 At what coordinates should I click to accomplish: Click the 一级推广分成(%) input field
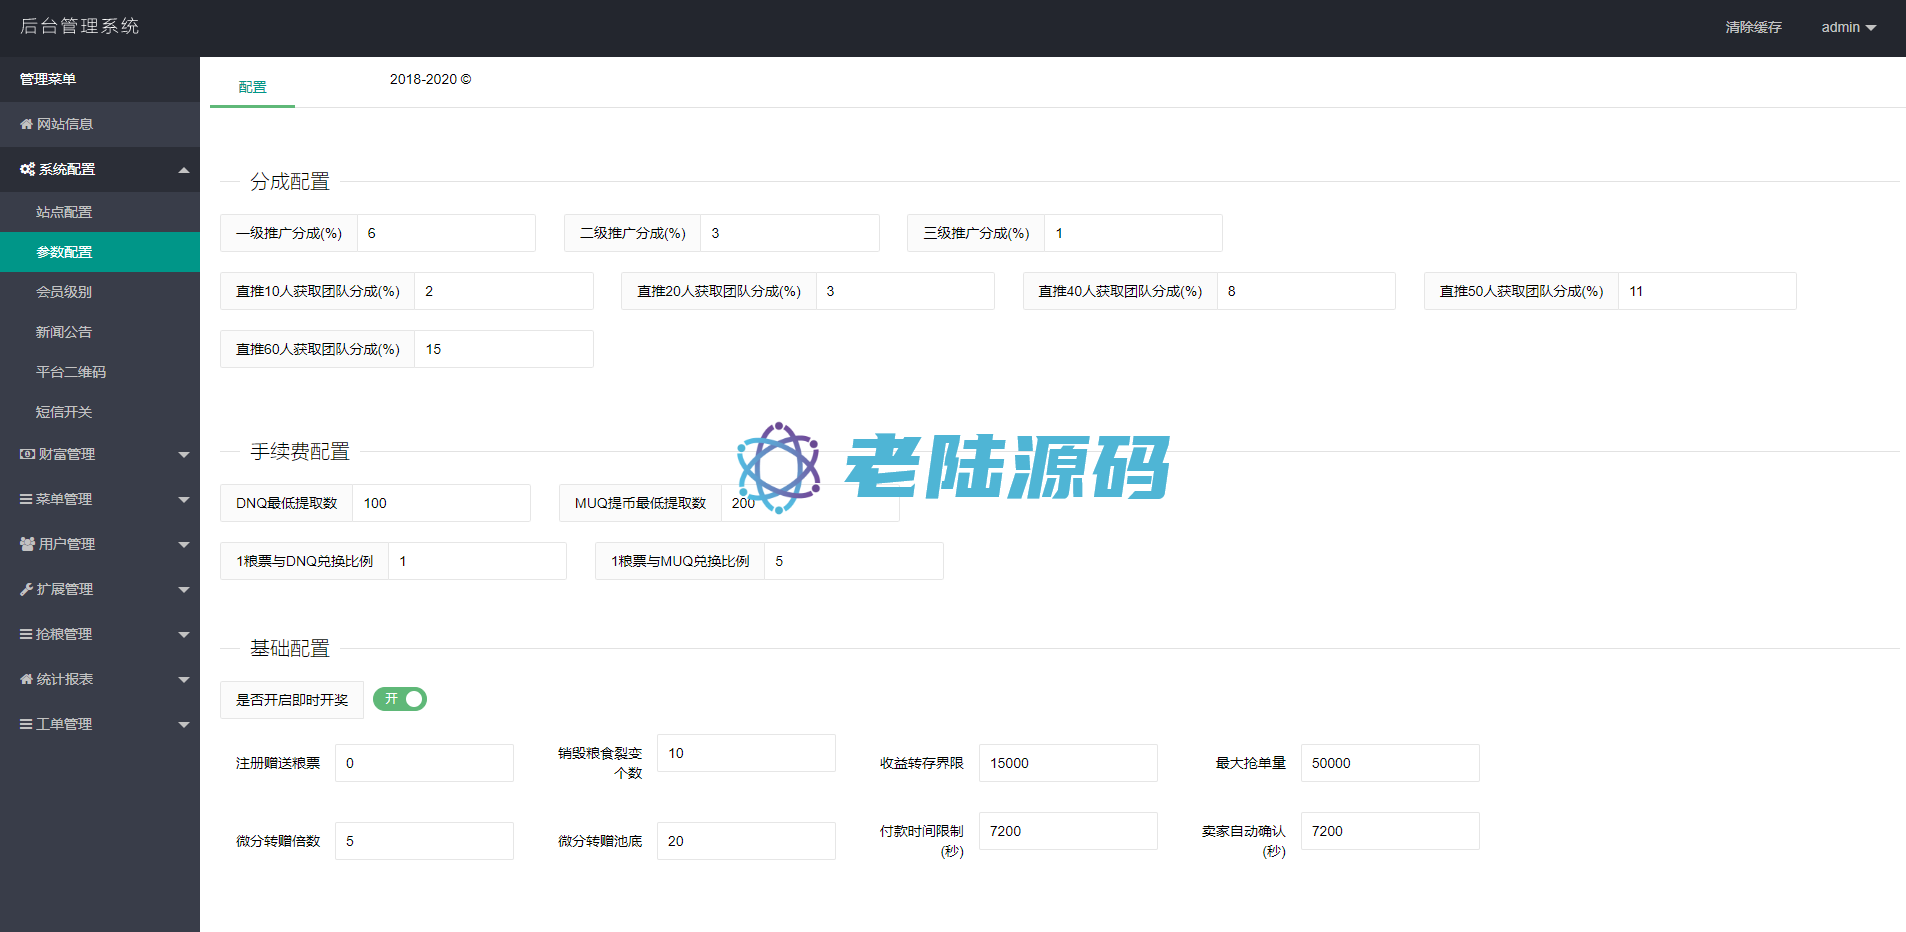446,233
